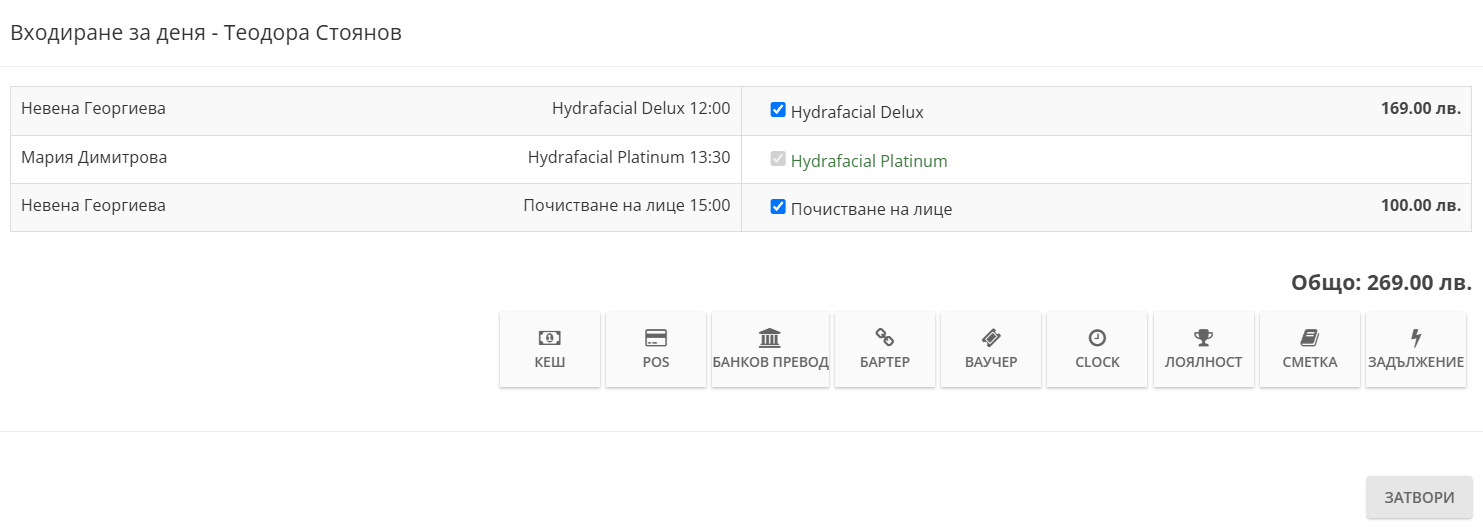This screenshot has width=1483, height=532.
Task: Uncheck the Почистване на лице checkbox
Action: coord(778,207)
